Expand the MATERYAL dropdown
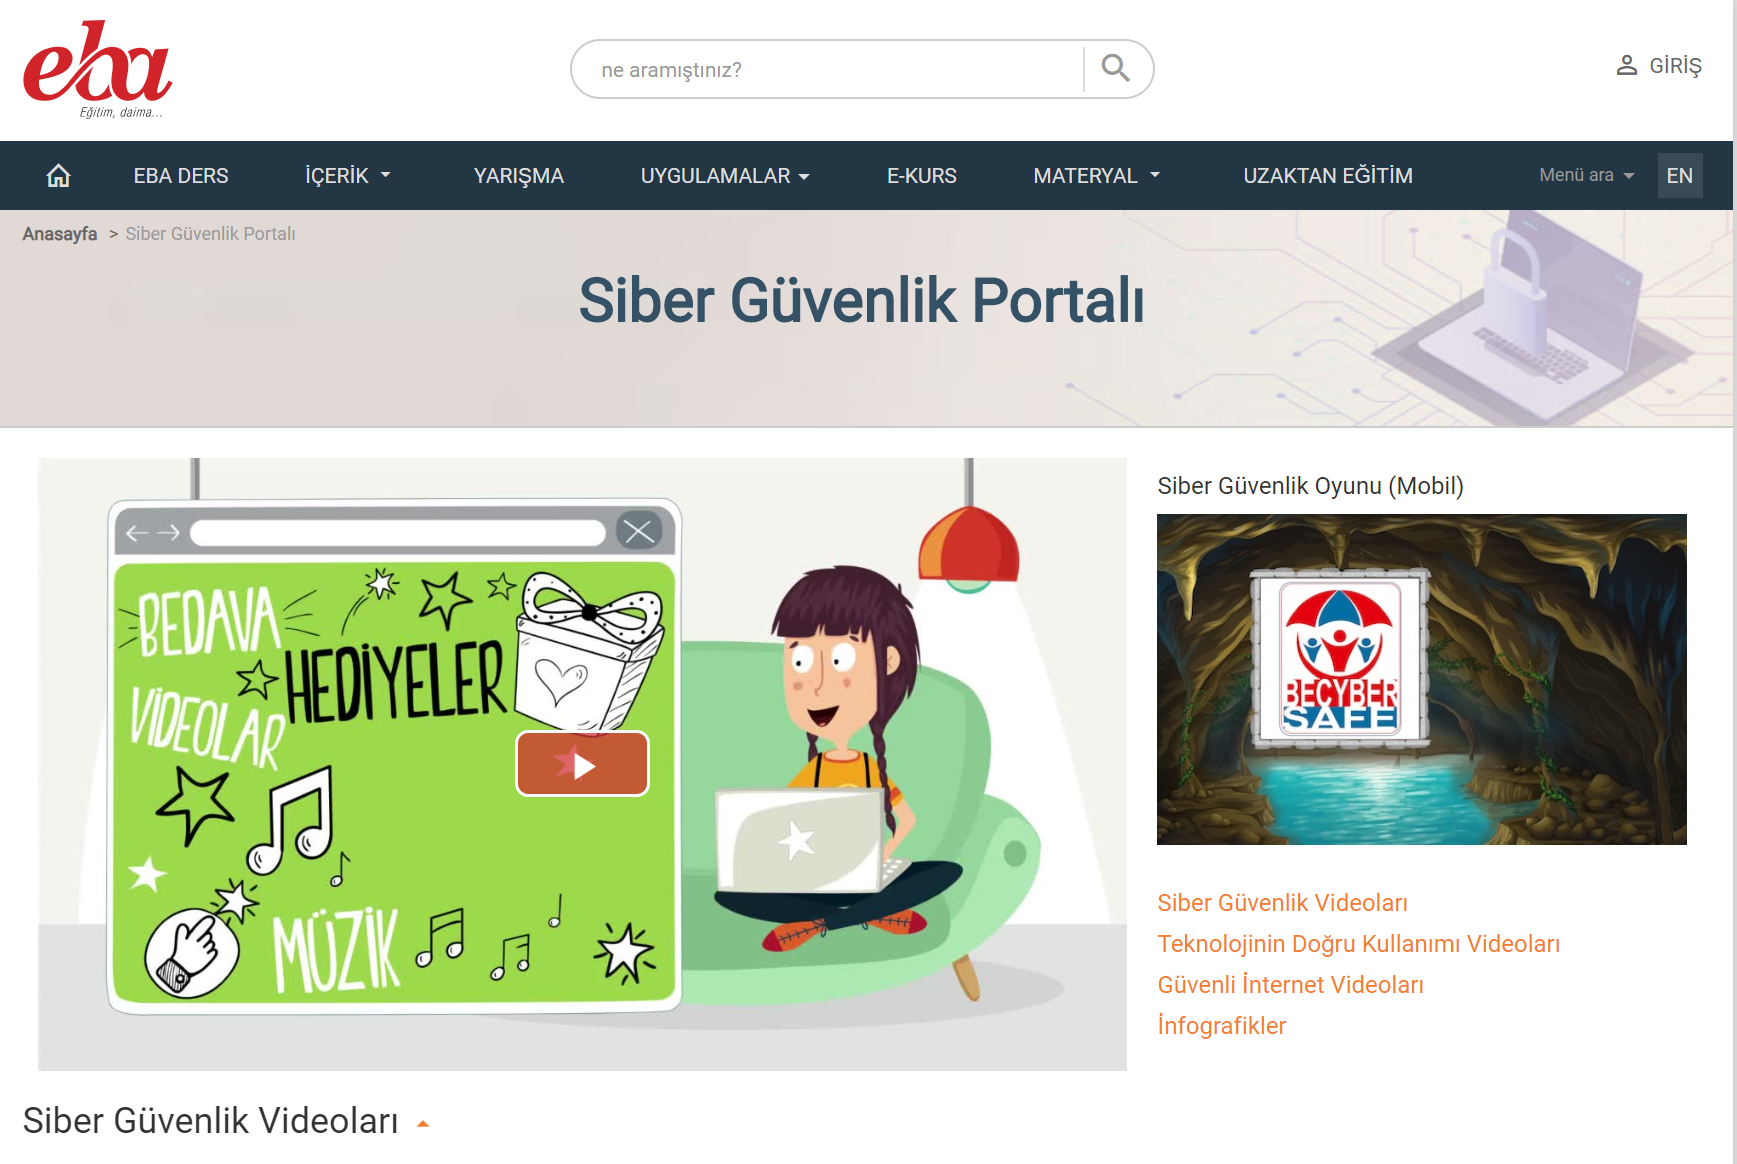The image size is (1737, 1164). [1097, 175]
